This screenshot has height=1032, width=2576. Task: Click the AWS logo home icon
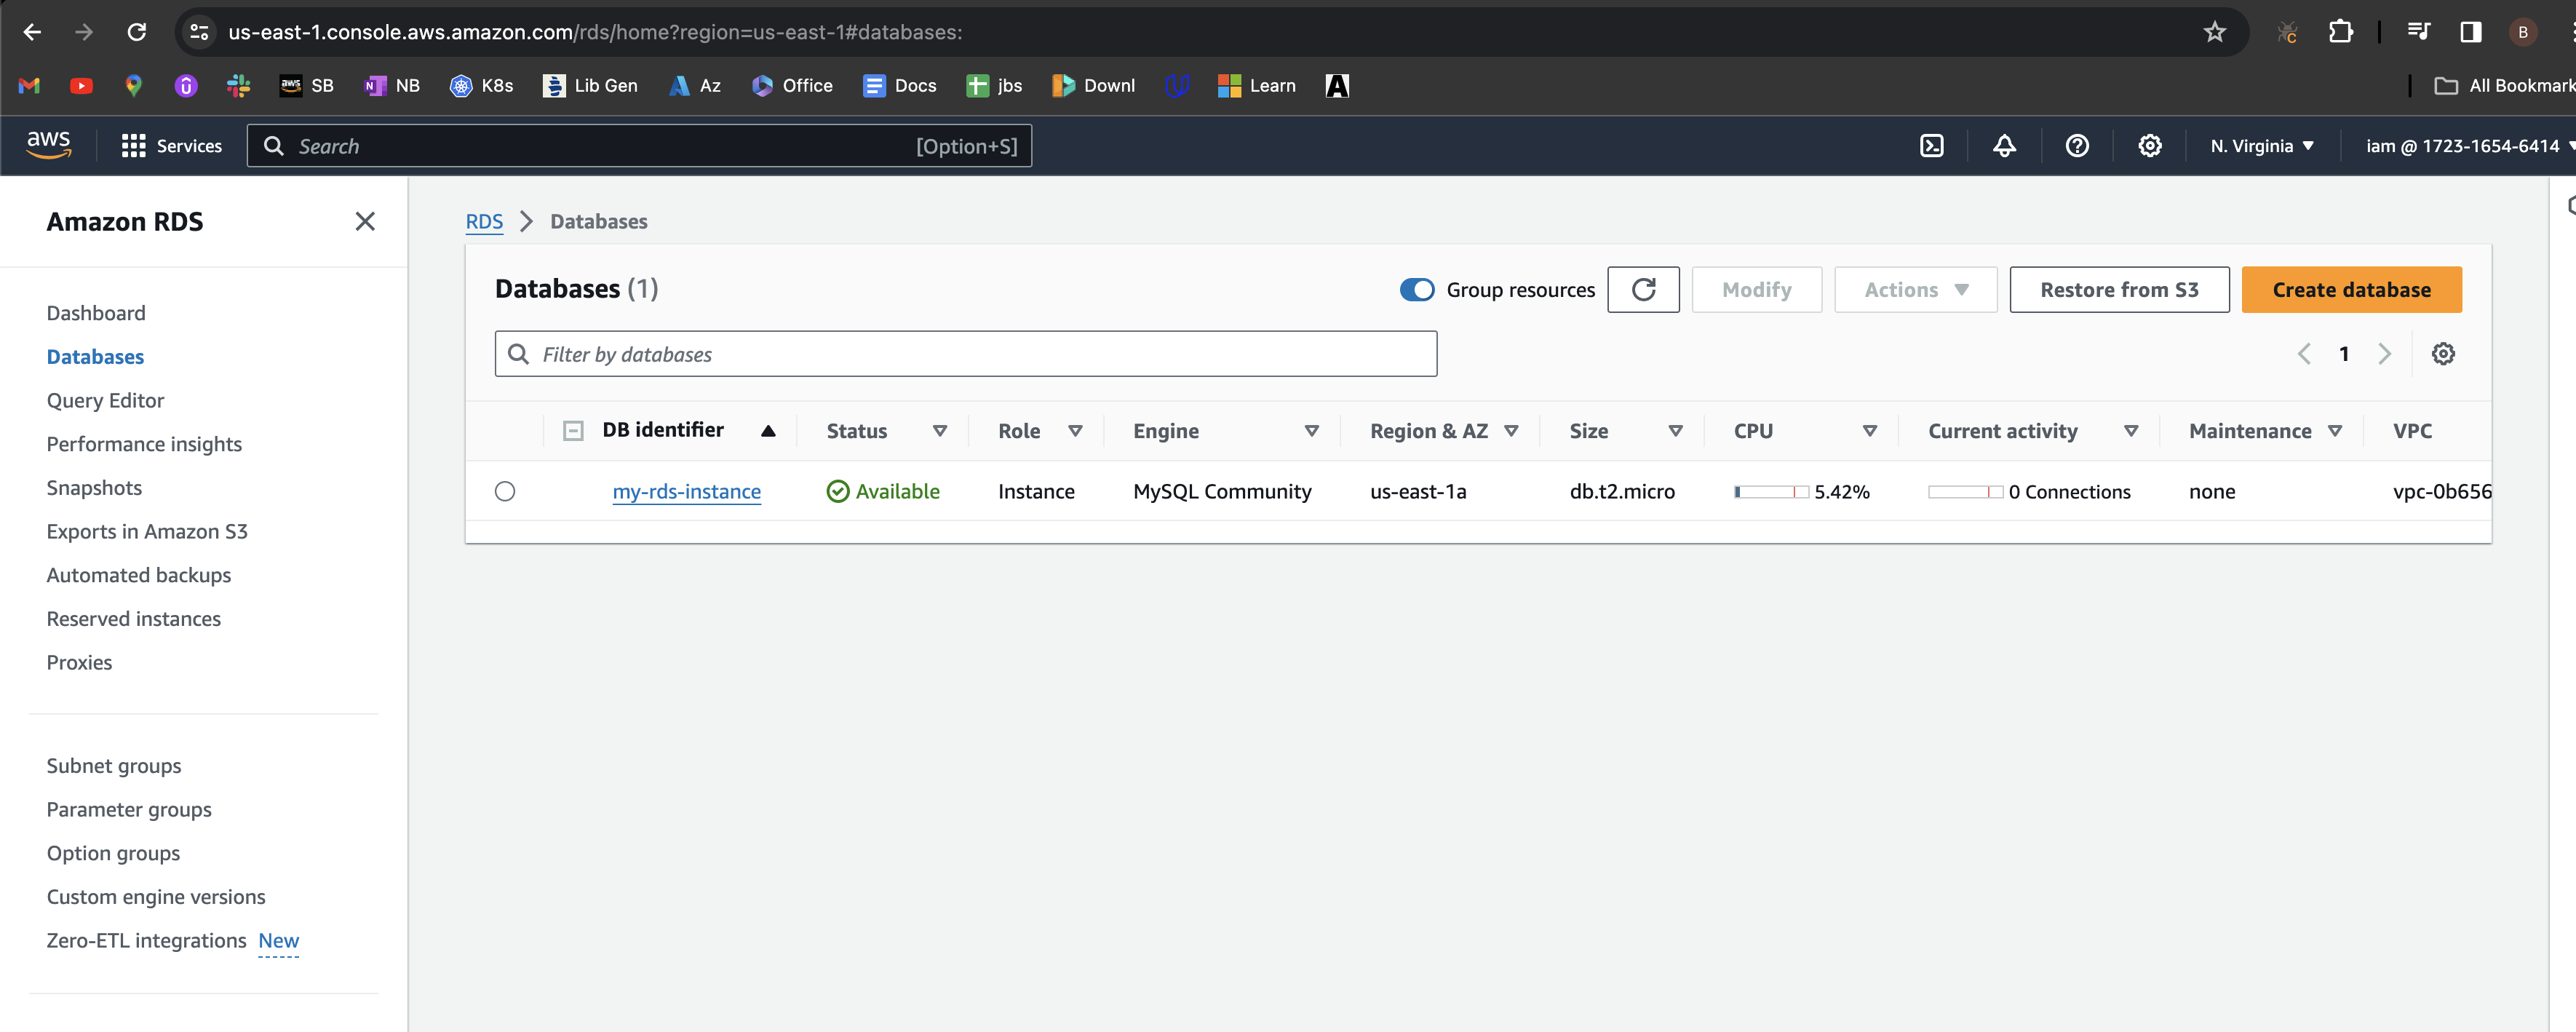pyautogui.click(x=48, y=145)
